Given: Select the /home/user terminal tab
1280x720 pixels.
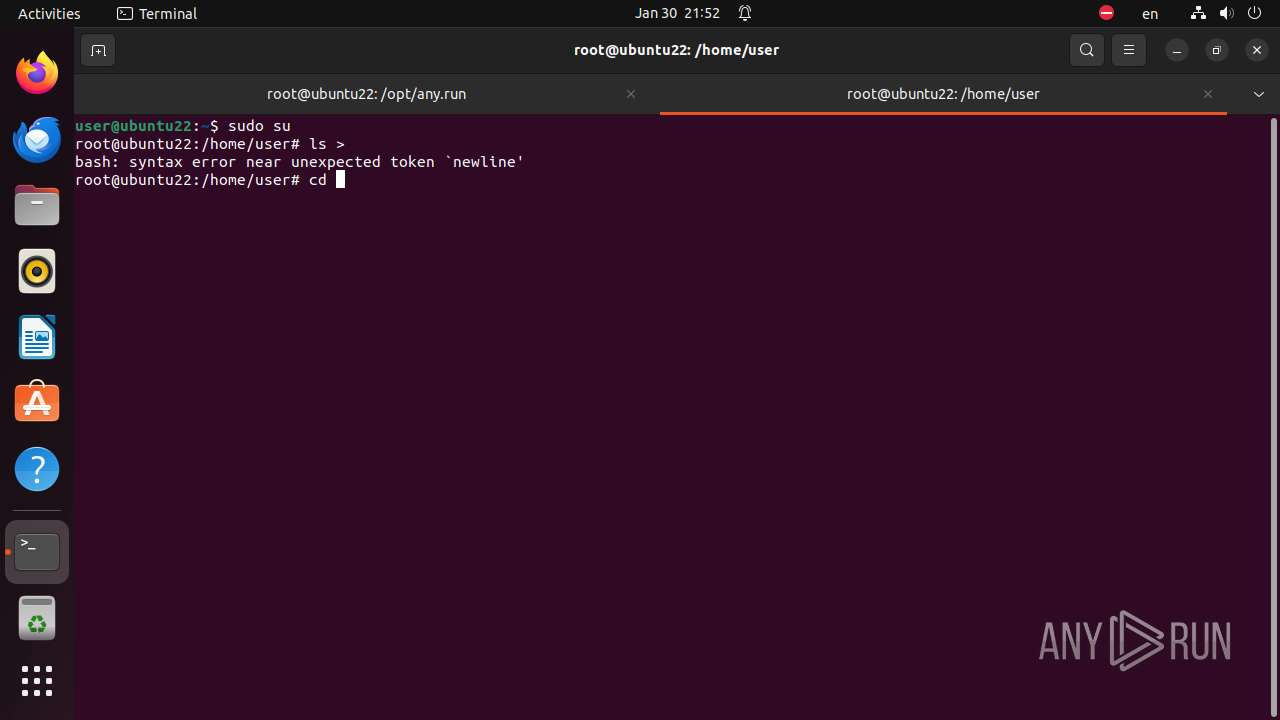Looking at the screenshot, I should [943, 94].
